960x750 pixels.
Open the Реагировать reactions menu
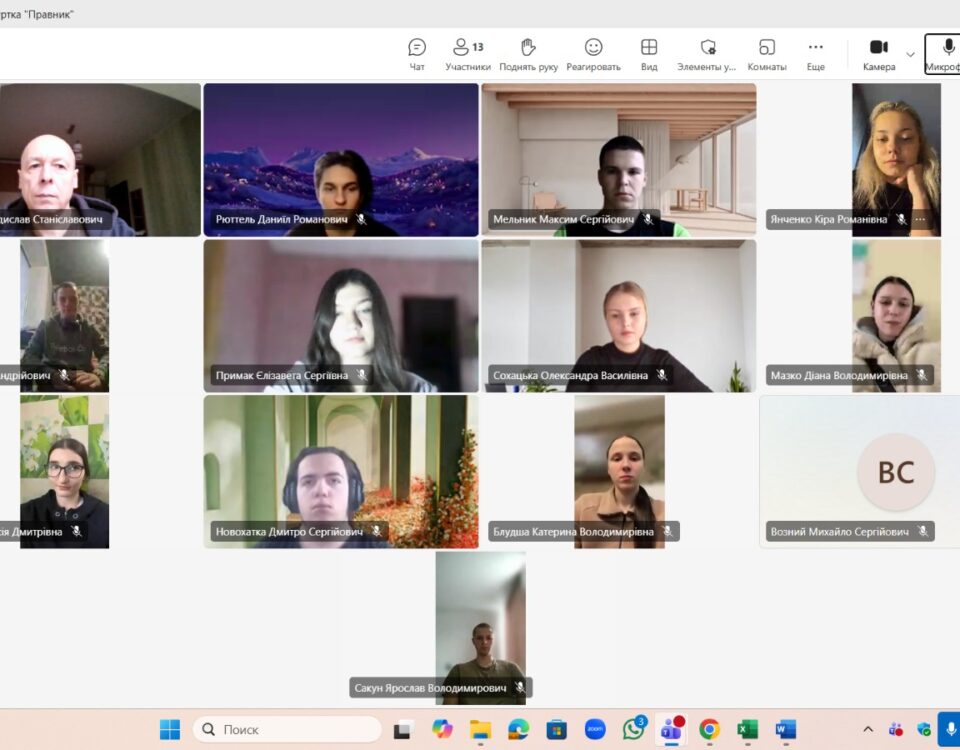593,54
